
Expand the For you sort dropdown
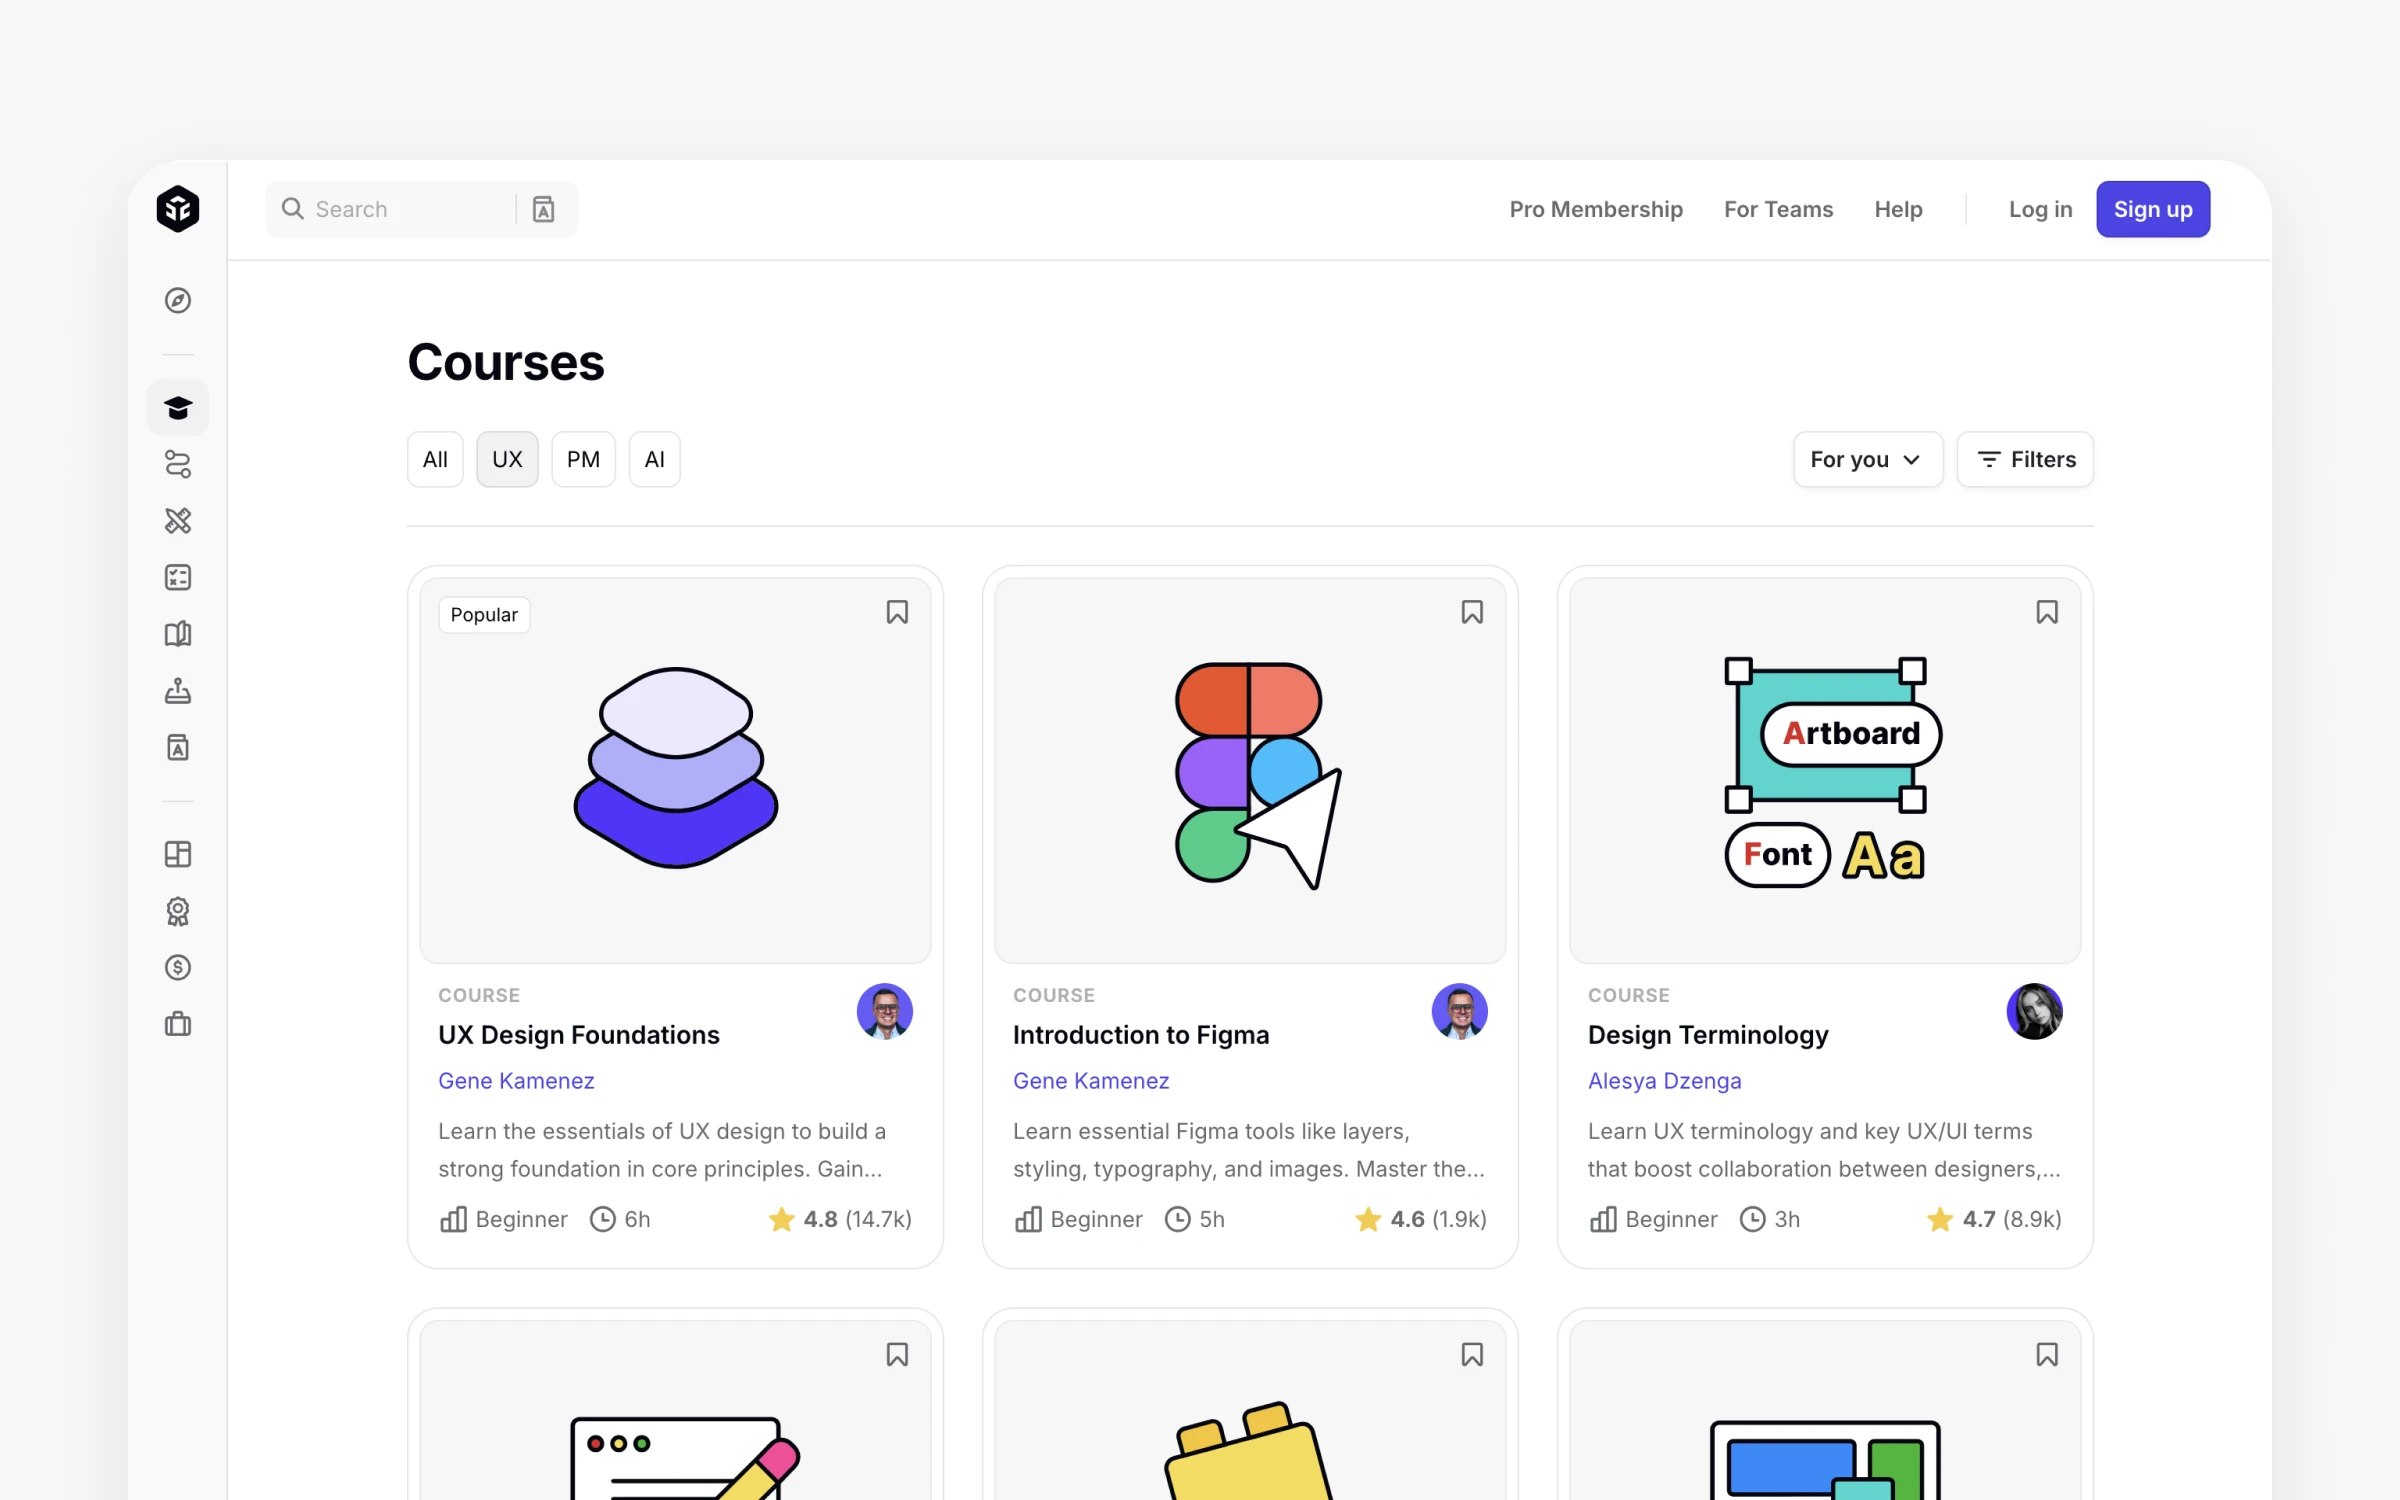1867,460
